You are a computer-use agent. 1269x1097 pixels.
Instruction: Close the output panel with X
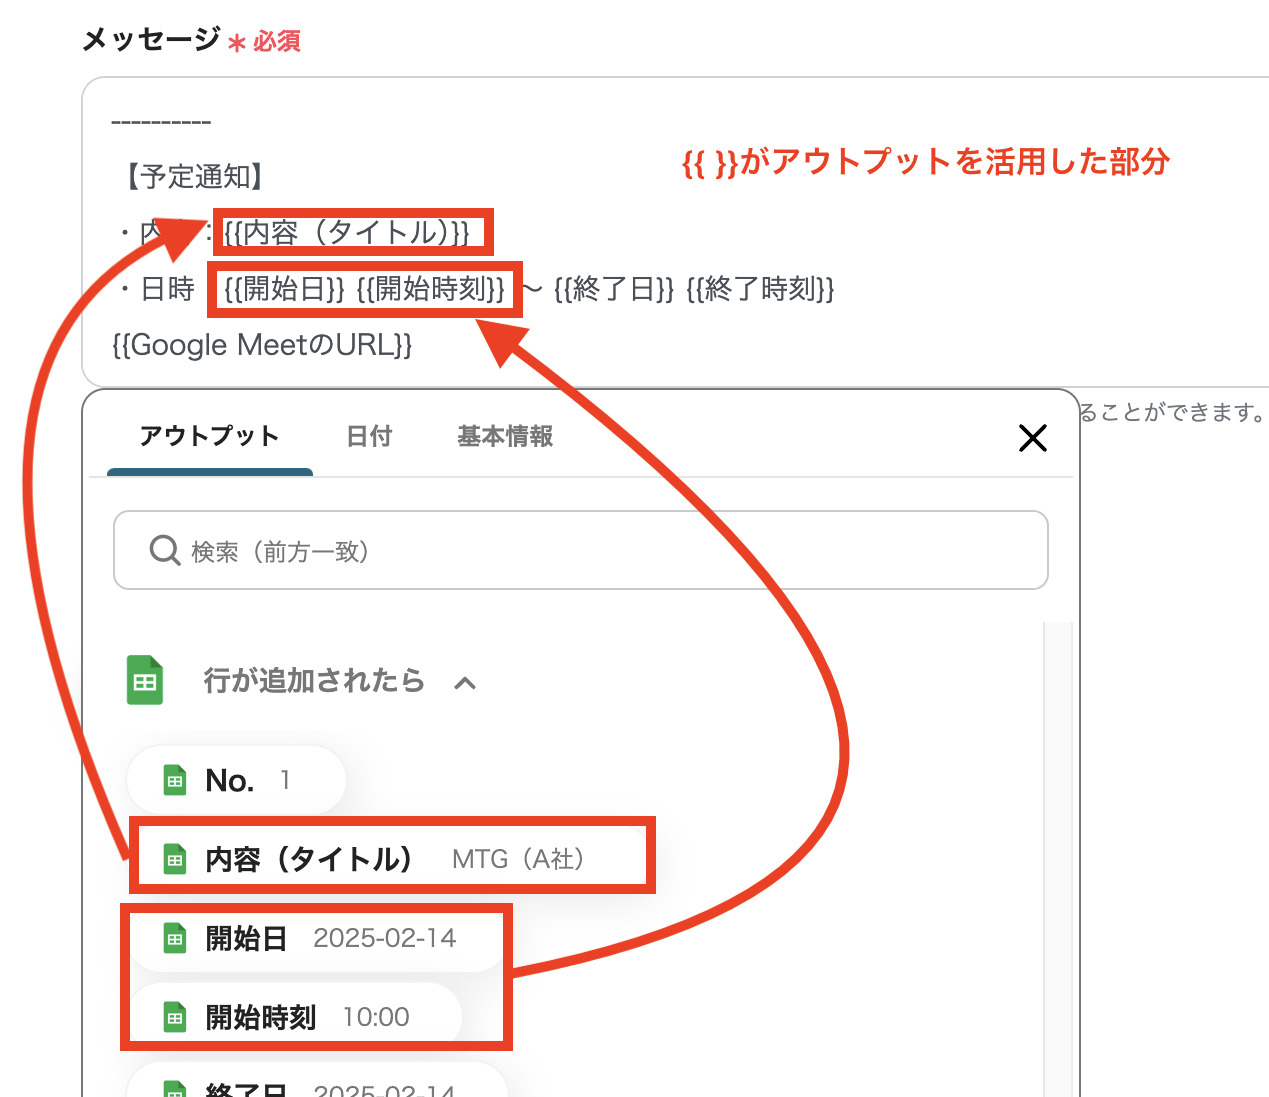coord(1032,438)
